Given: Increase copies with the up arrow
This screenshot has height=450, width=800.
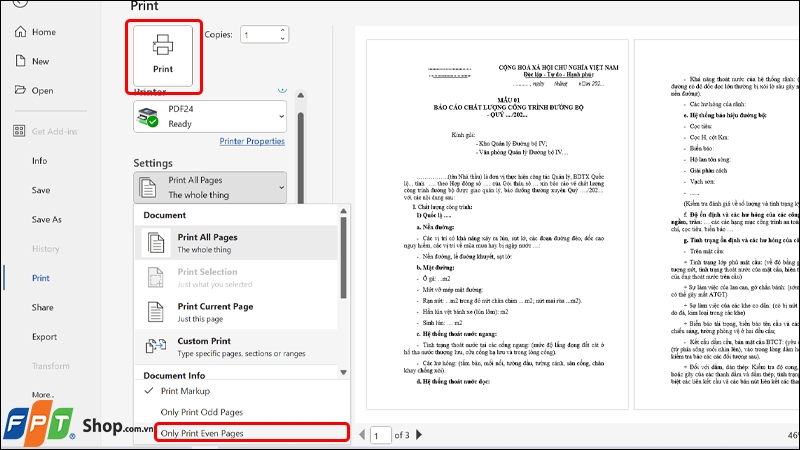Looking at the screenshot, I should point(283,30).
